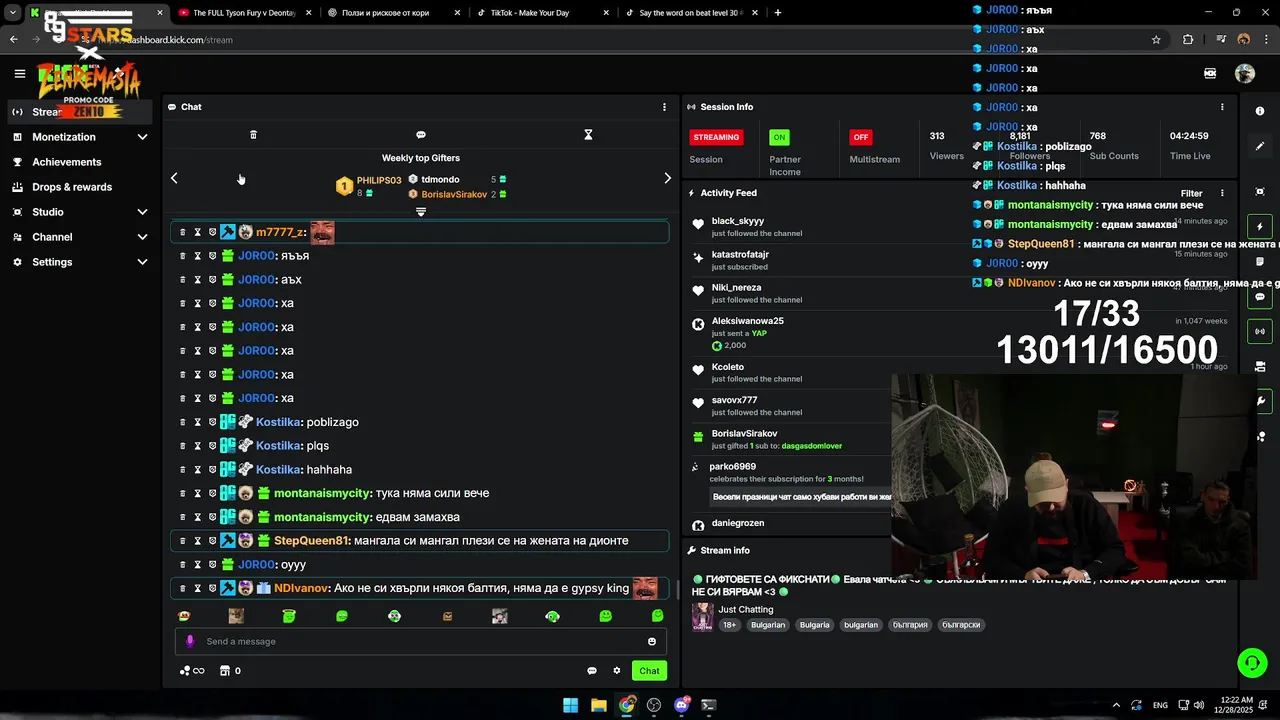Screen dimensions: 1280x720
Task: Show previous leaderboard with left arrow
Action: point(174,178)
